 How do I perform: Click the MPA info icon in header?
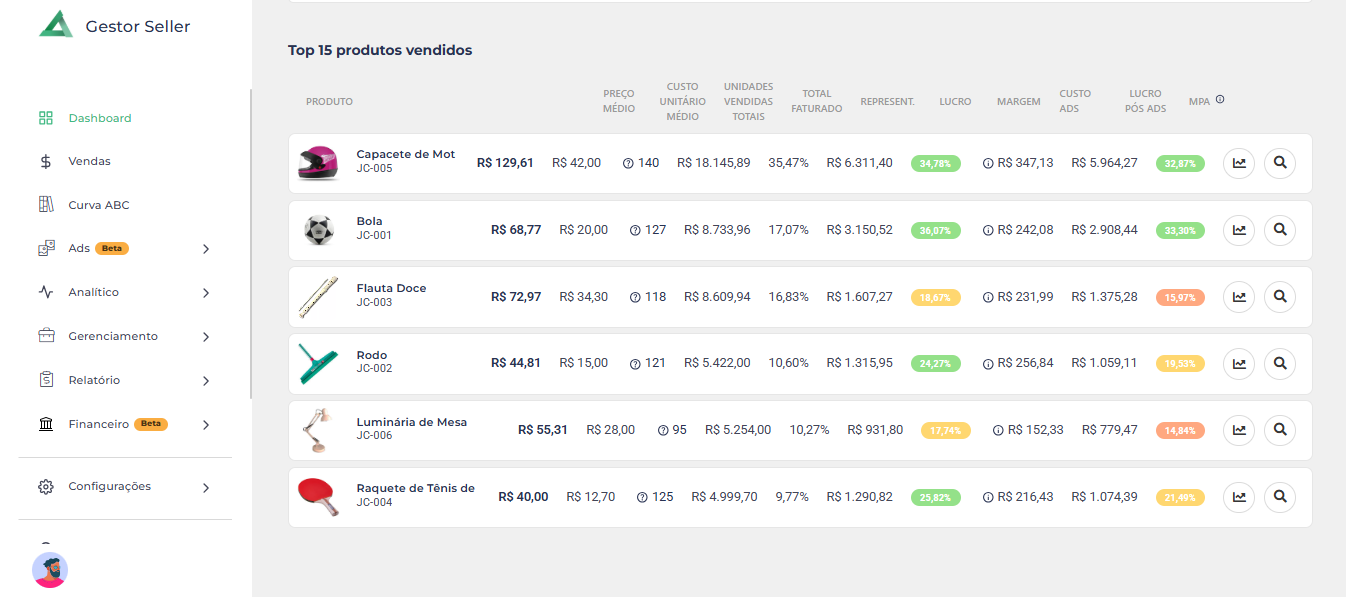[1220, 100]
